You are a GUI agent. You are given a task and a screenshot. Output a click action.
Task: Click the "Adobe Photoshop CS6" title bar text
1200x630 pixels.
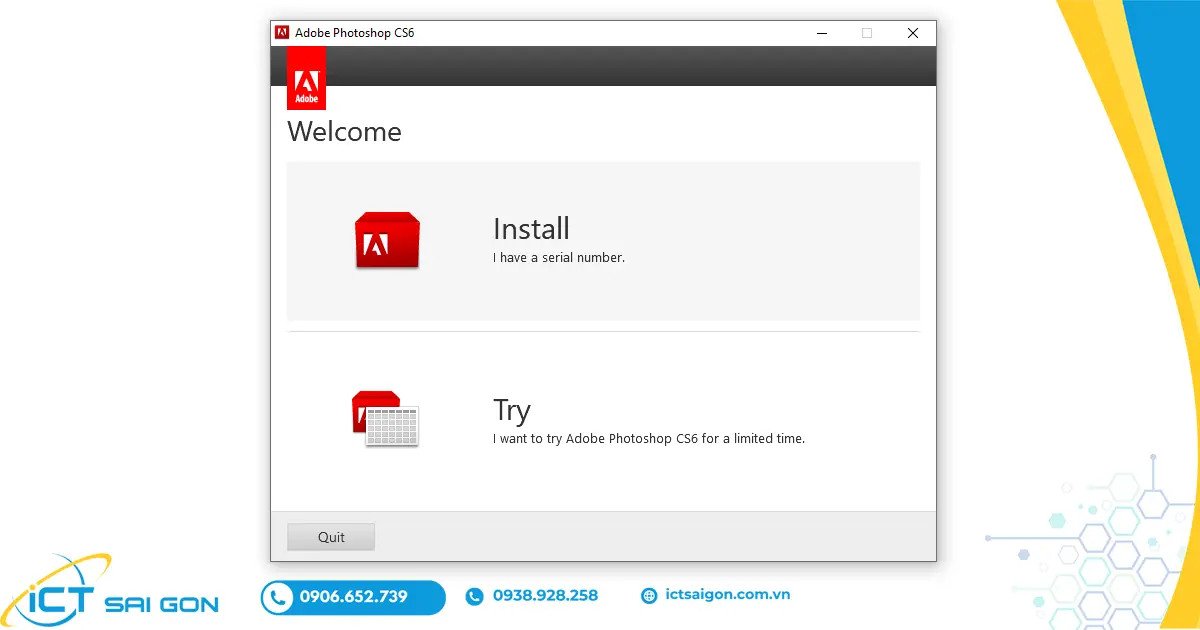tap(354, 33)
